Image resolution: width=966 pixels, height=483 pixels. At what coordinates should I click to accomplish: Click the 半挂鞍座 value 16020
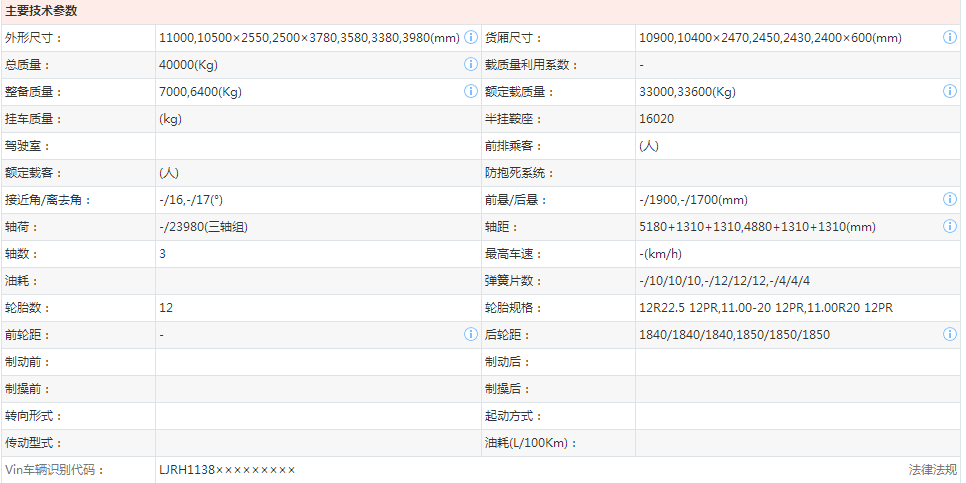click(656, 119)
